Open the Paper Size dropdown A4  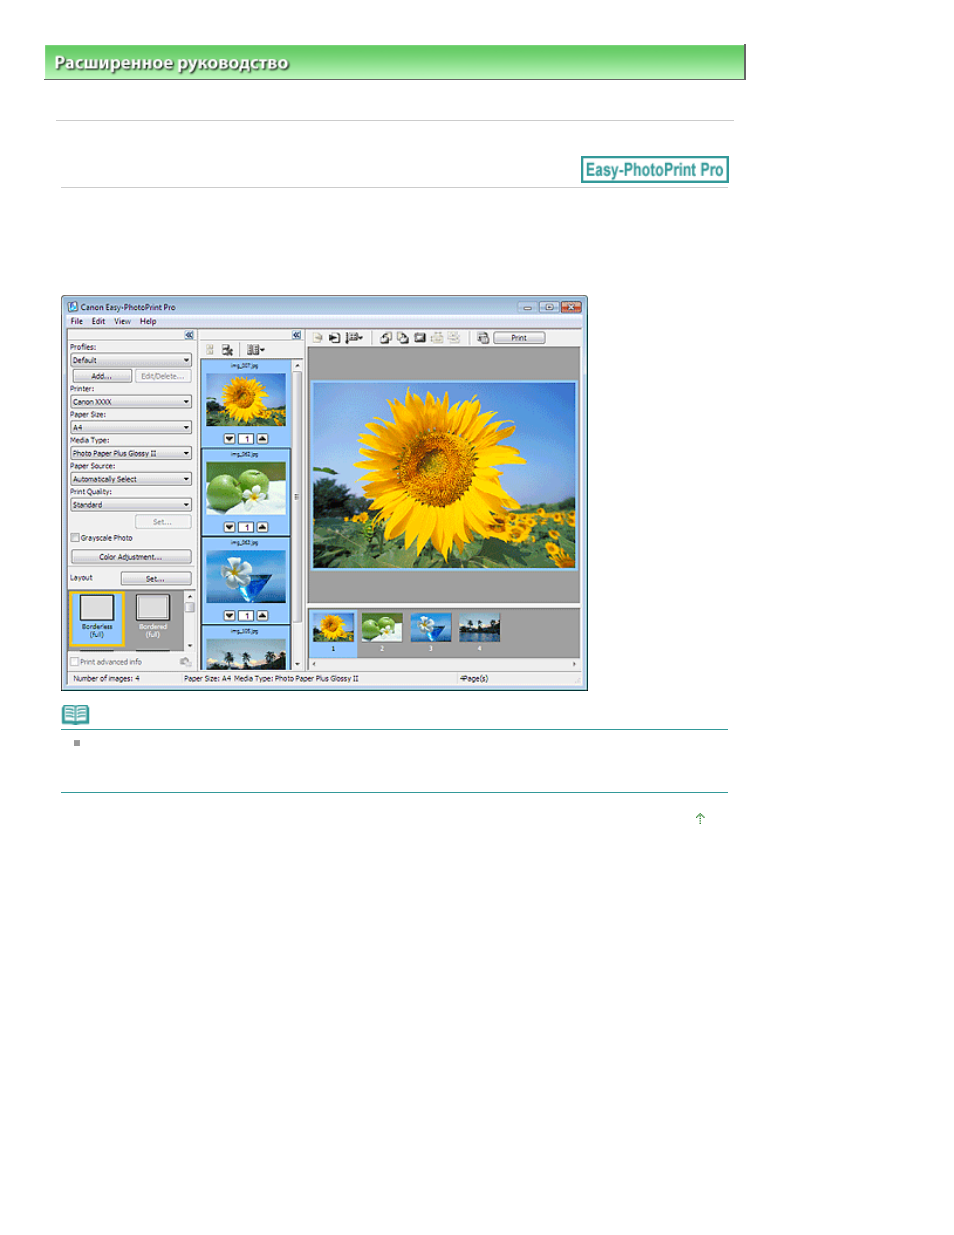tap(130, 427)
